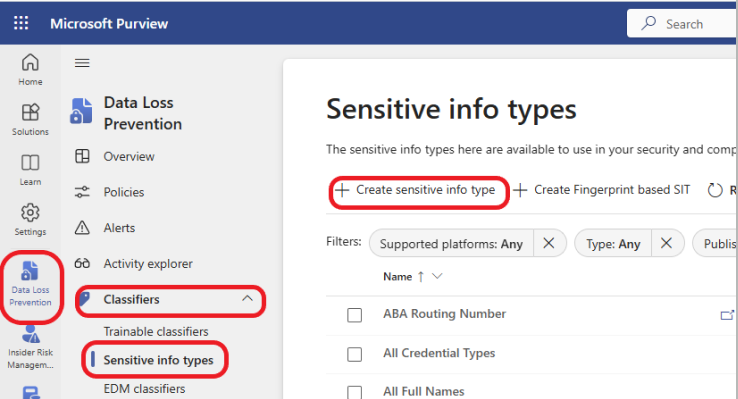Open the app launcher waffle icon
Image resolution: width=738 pixels, height=399 pixels.
[21, 23]
